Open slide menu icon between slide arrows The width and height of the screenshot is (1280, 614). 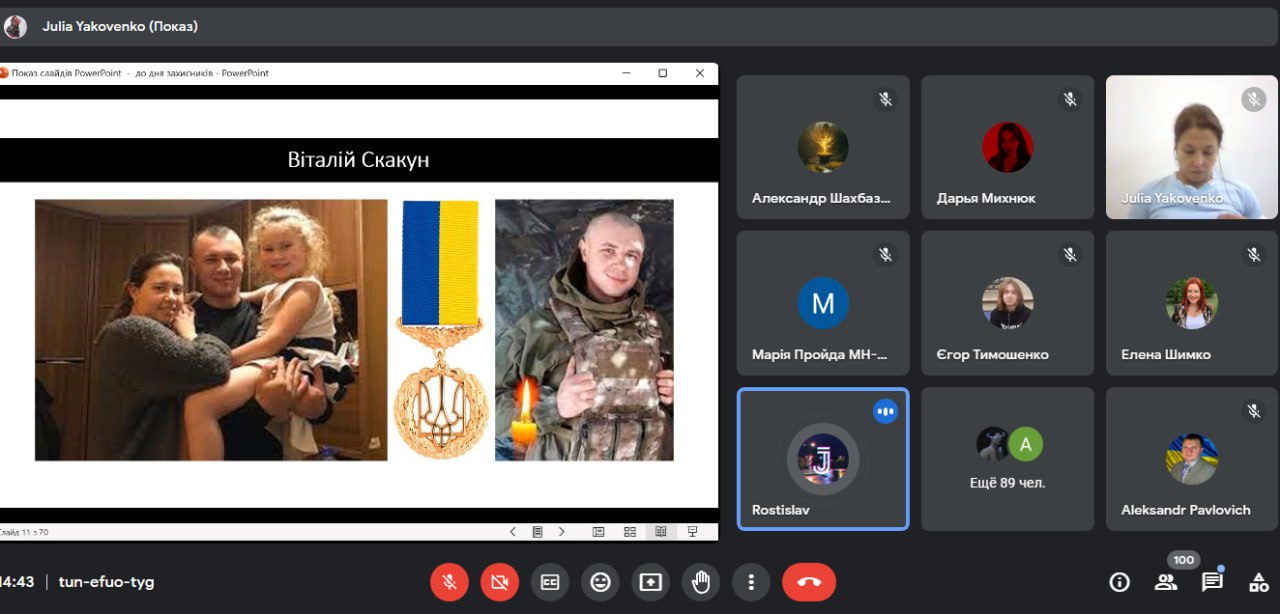[x=537, y=532]
